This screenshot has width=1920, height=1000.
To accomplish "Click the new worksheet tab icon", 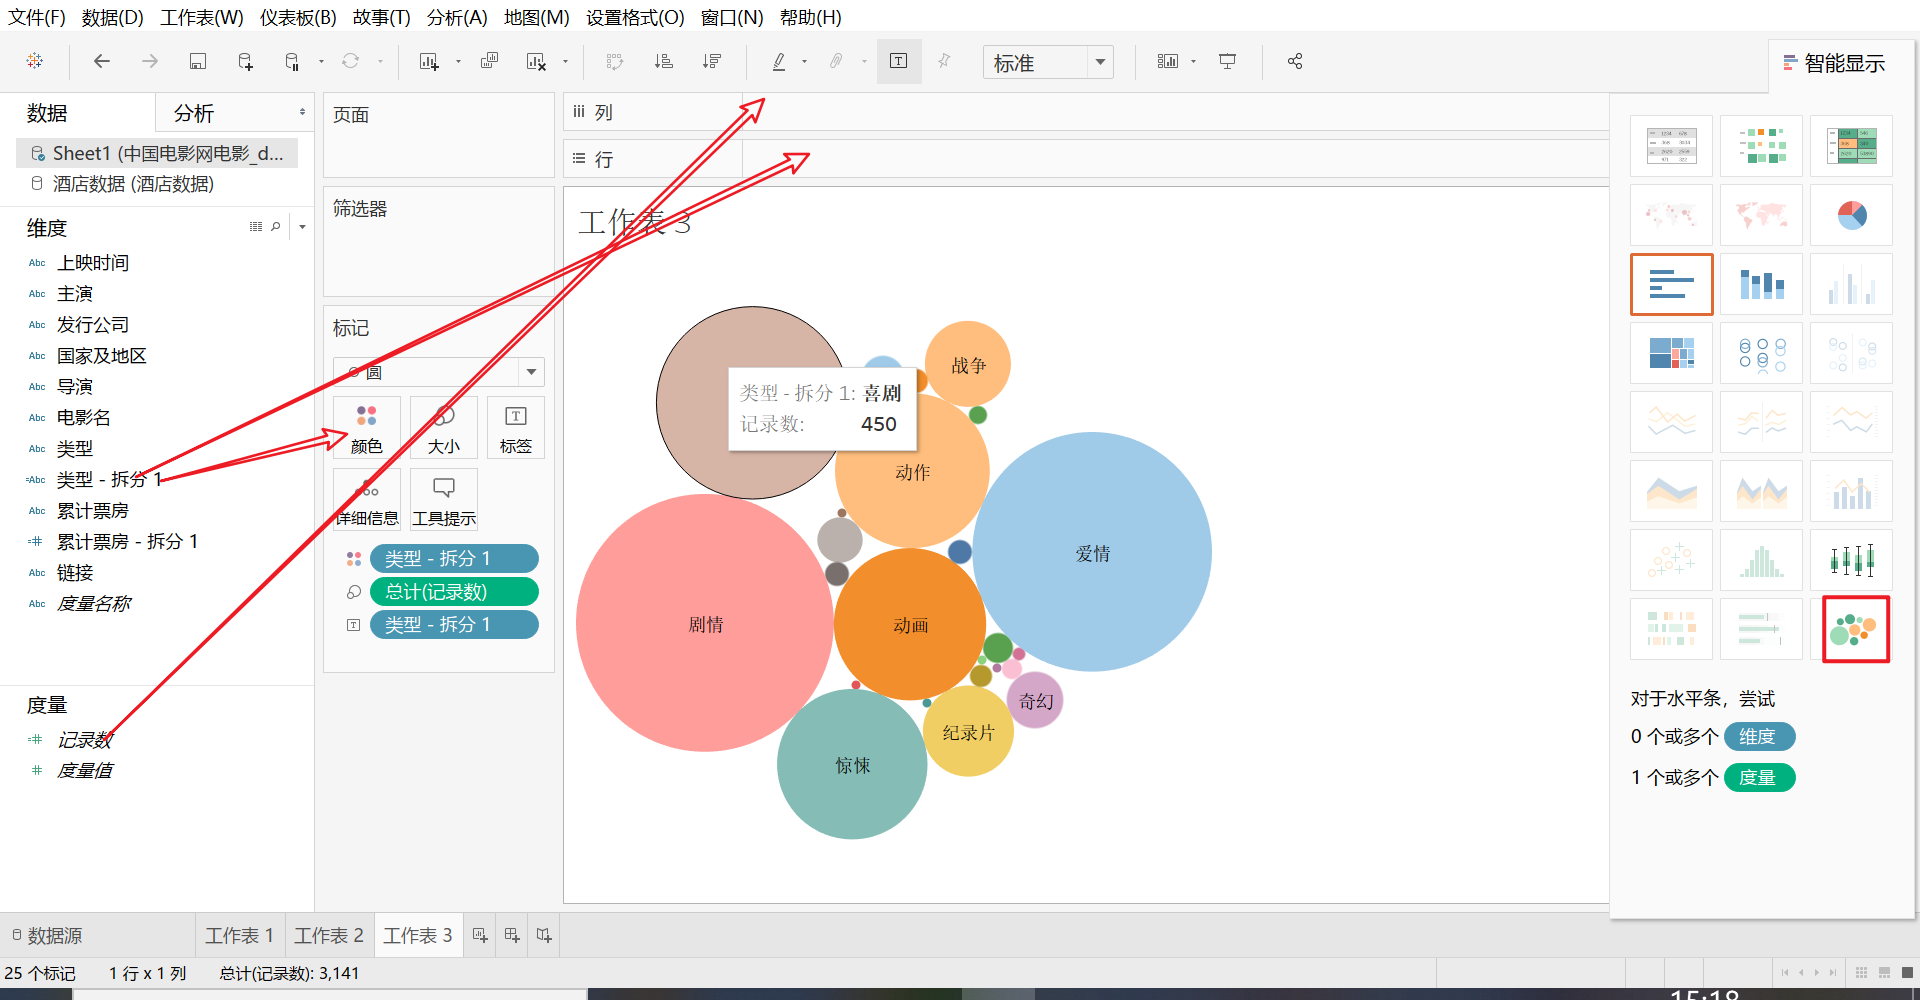I will 480,935.
